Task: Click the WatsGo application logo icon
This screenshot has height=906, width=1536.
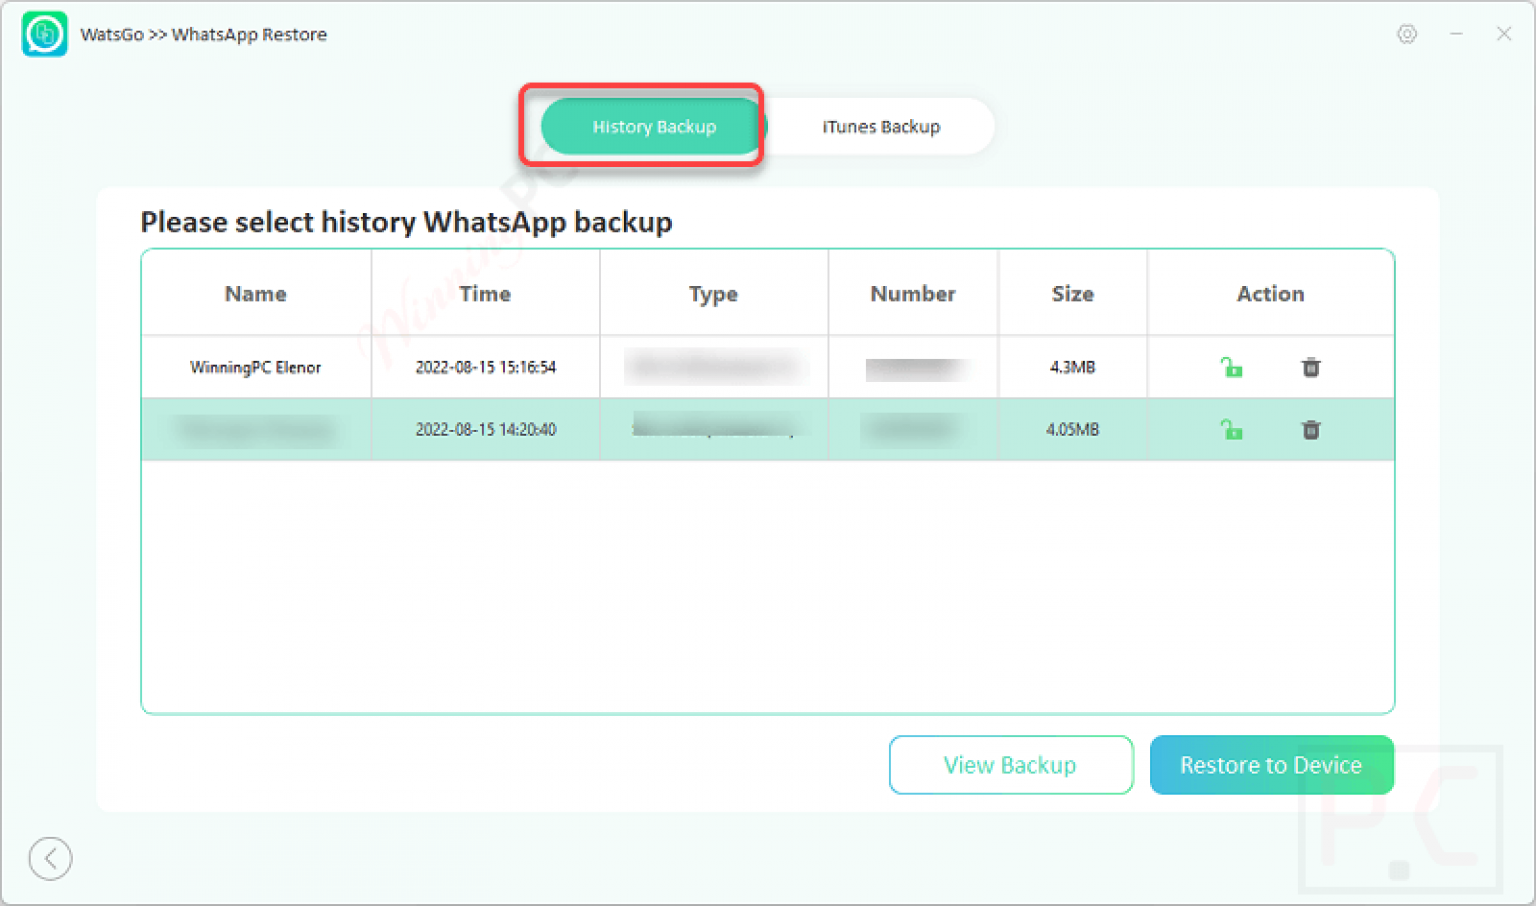Action: 44,33
